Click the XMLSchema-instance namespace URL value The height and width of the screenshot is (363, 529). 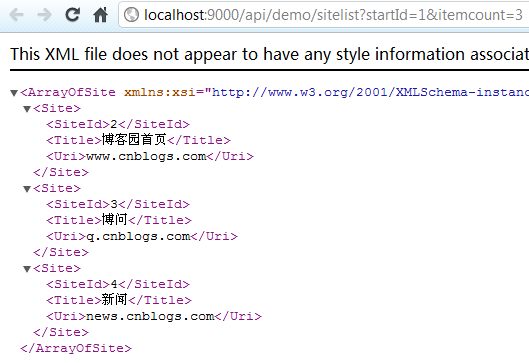pyautogui.click(x=370, y=92)
